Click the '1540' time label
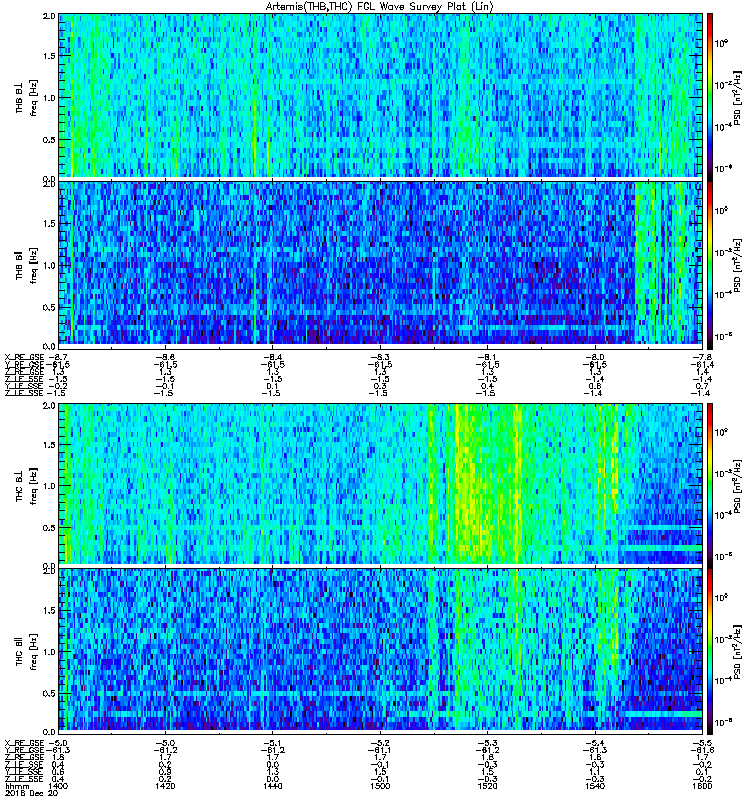Image resolution: width=750 pixels, height=800 pixels. [594, 786]
